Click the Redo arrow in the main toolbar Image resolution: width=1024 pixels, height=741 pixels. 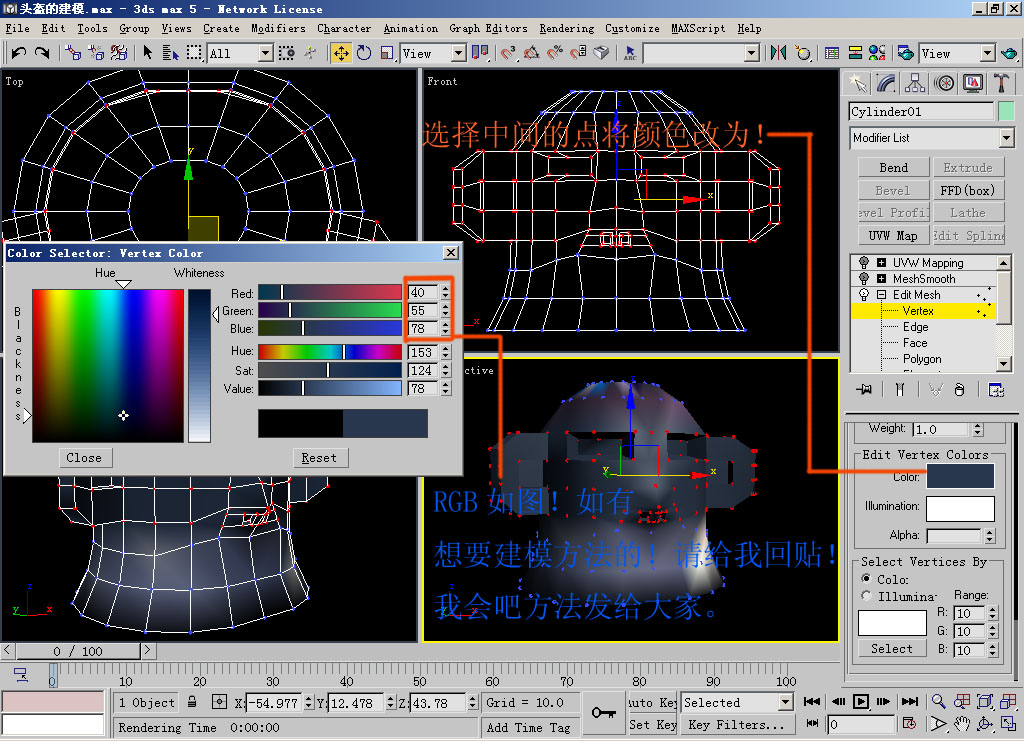[42, 53]
